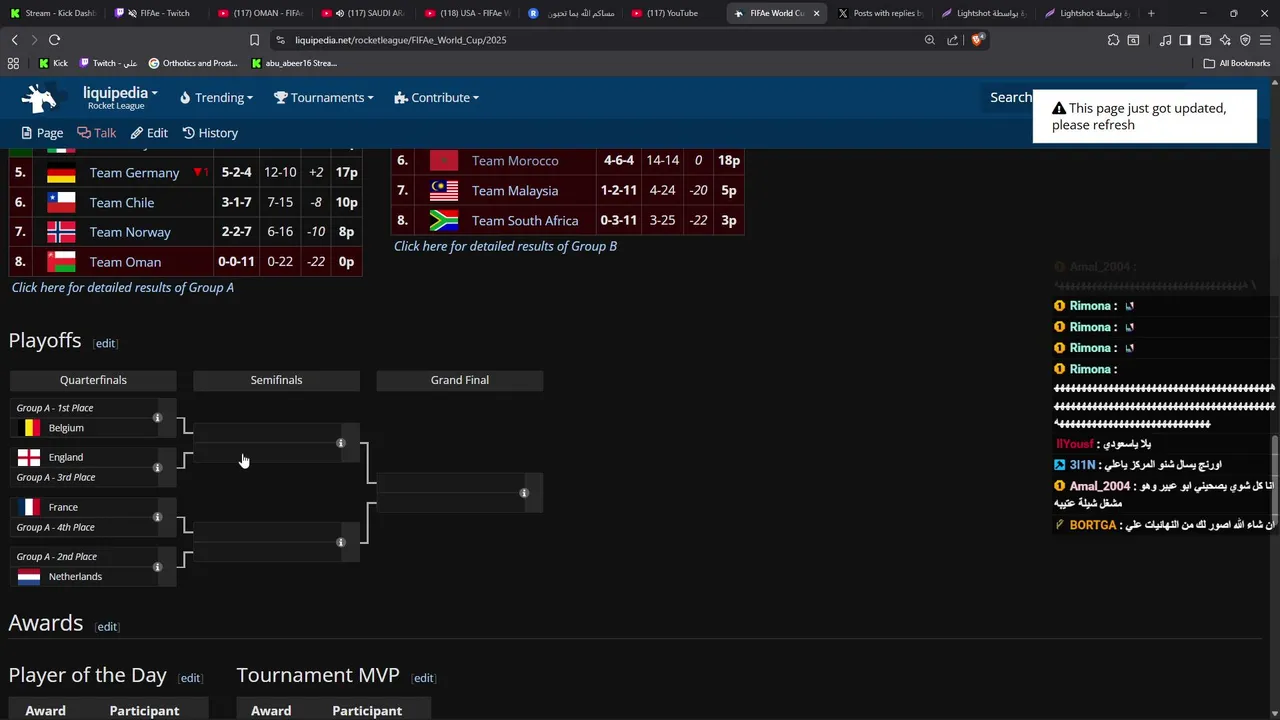Edit the Tournament MVP section

point(423,678)
